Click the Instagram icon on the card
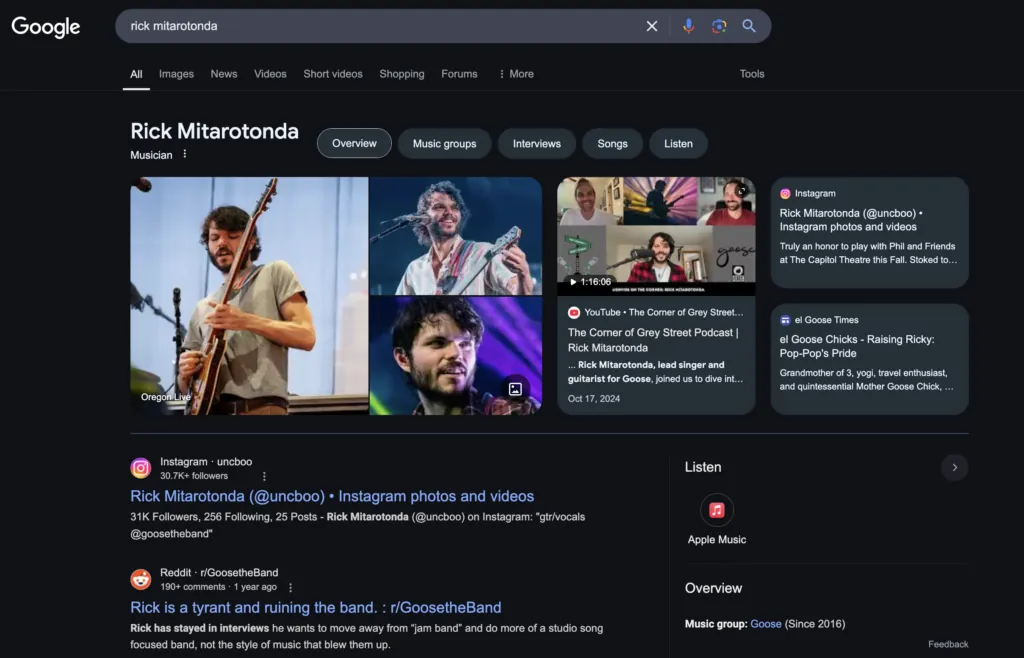 (785, 193)
